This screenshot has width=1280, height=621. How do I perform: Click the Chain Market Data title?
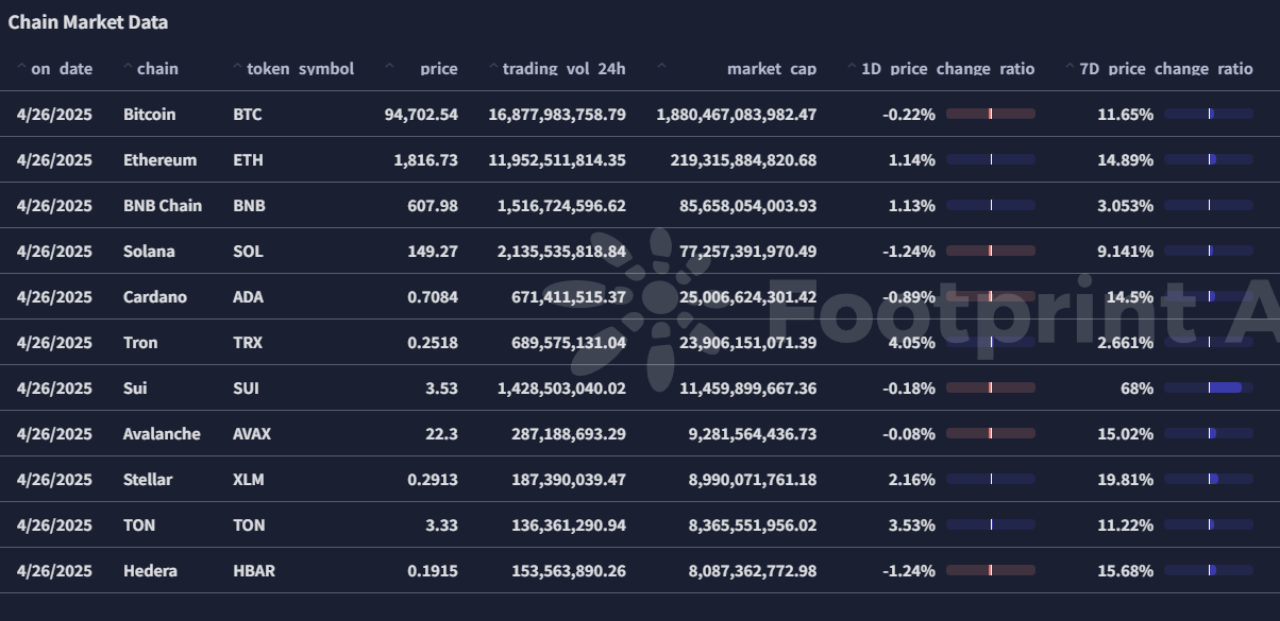tap(88, 22)
